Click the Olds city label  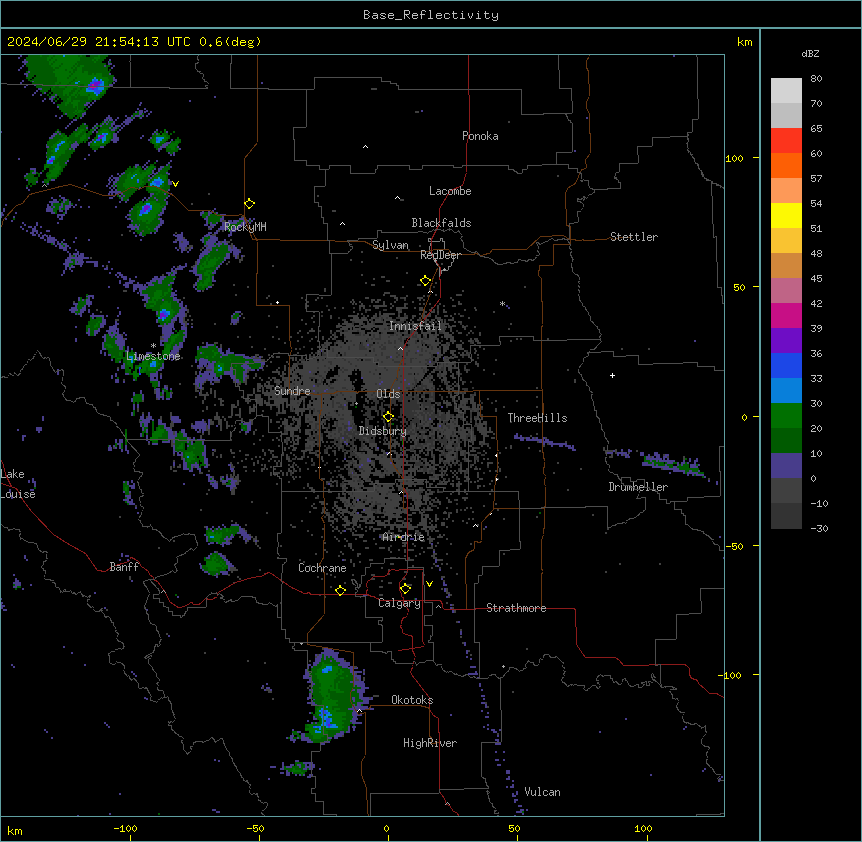point(388,394)
